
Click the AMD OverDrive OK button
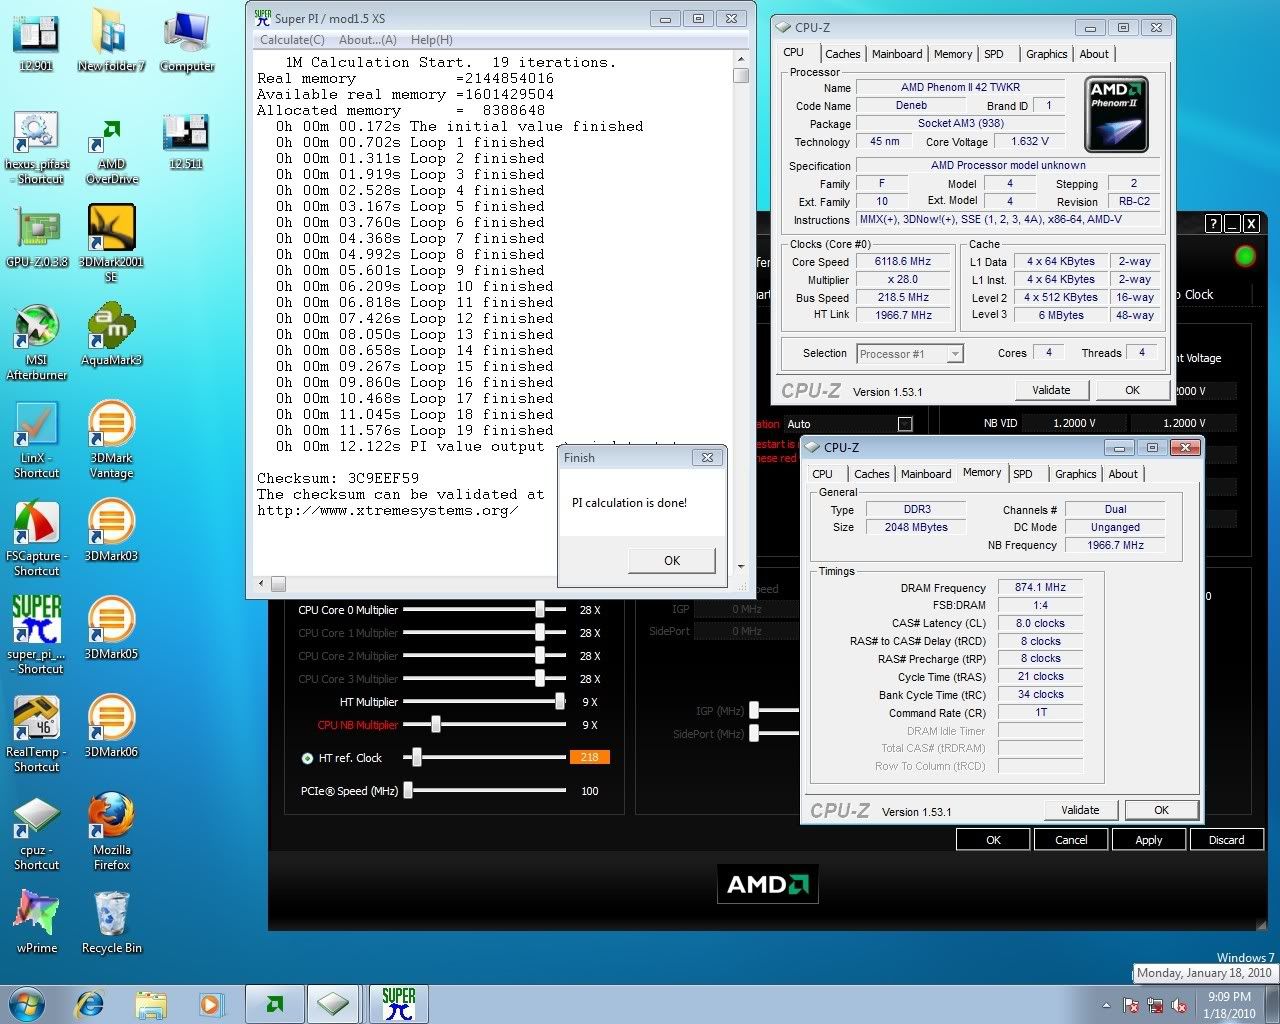point(993,840)
